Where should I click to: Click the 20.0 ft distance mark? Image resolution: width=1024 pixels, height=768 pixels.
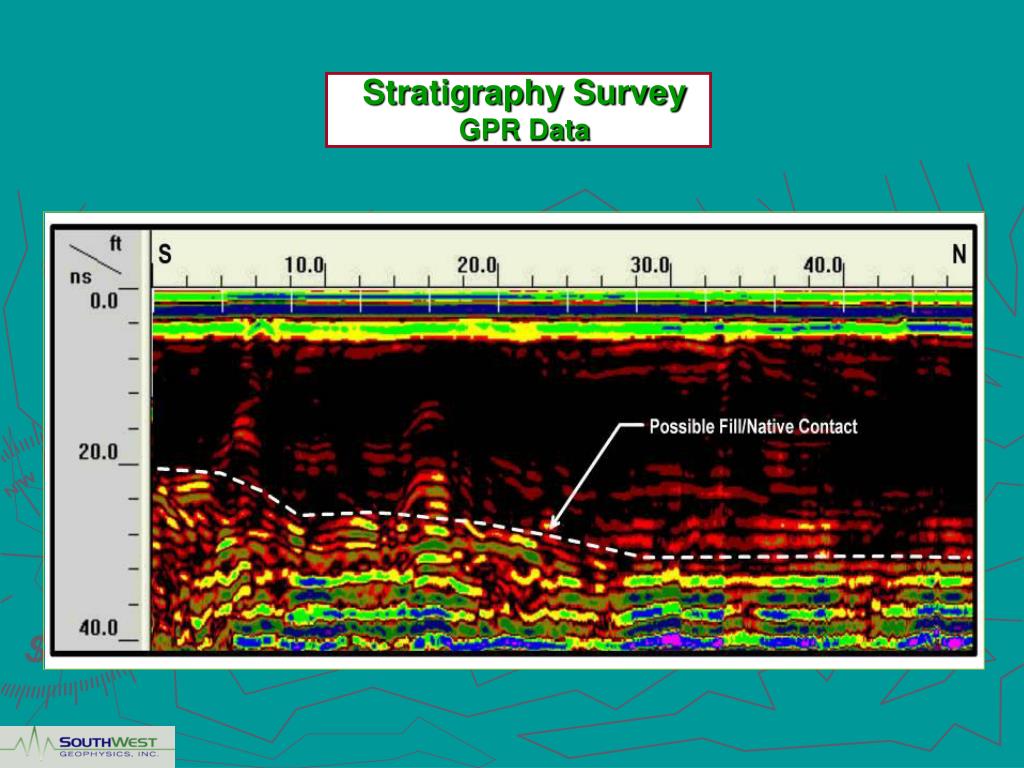(477, 265)
